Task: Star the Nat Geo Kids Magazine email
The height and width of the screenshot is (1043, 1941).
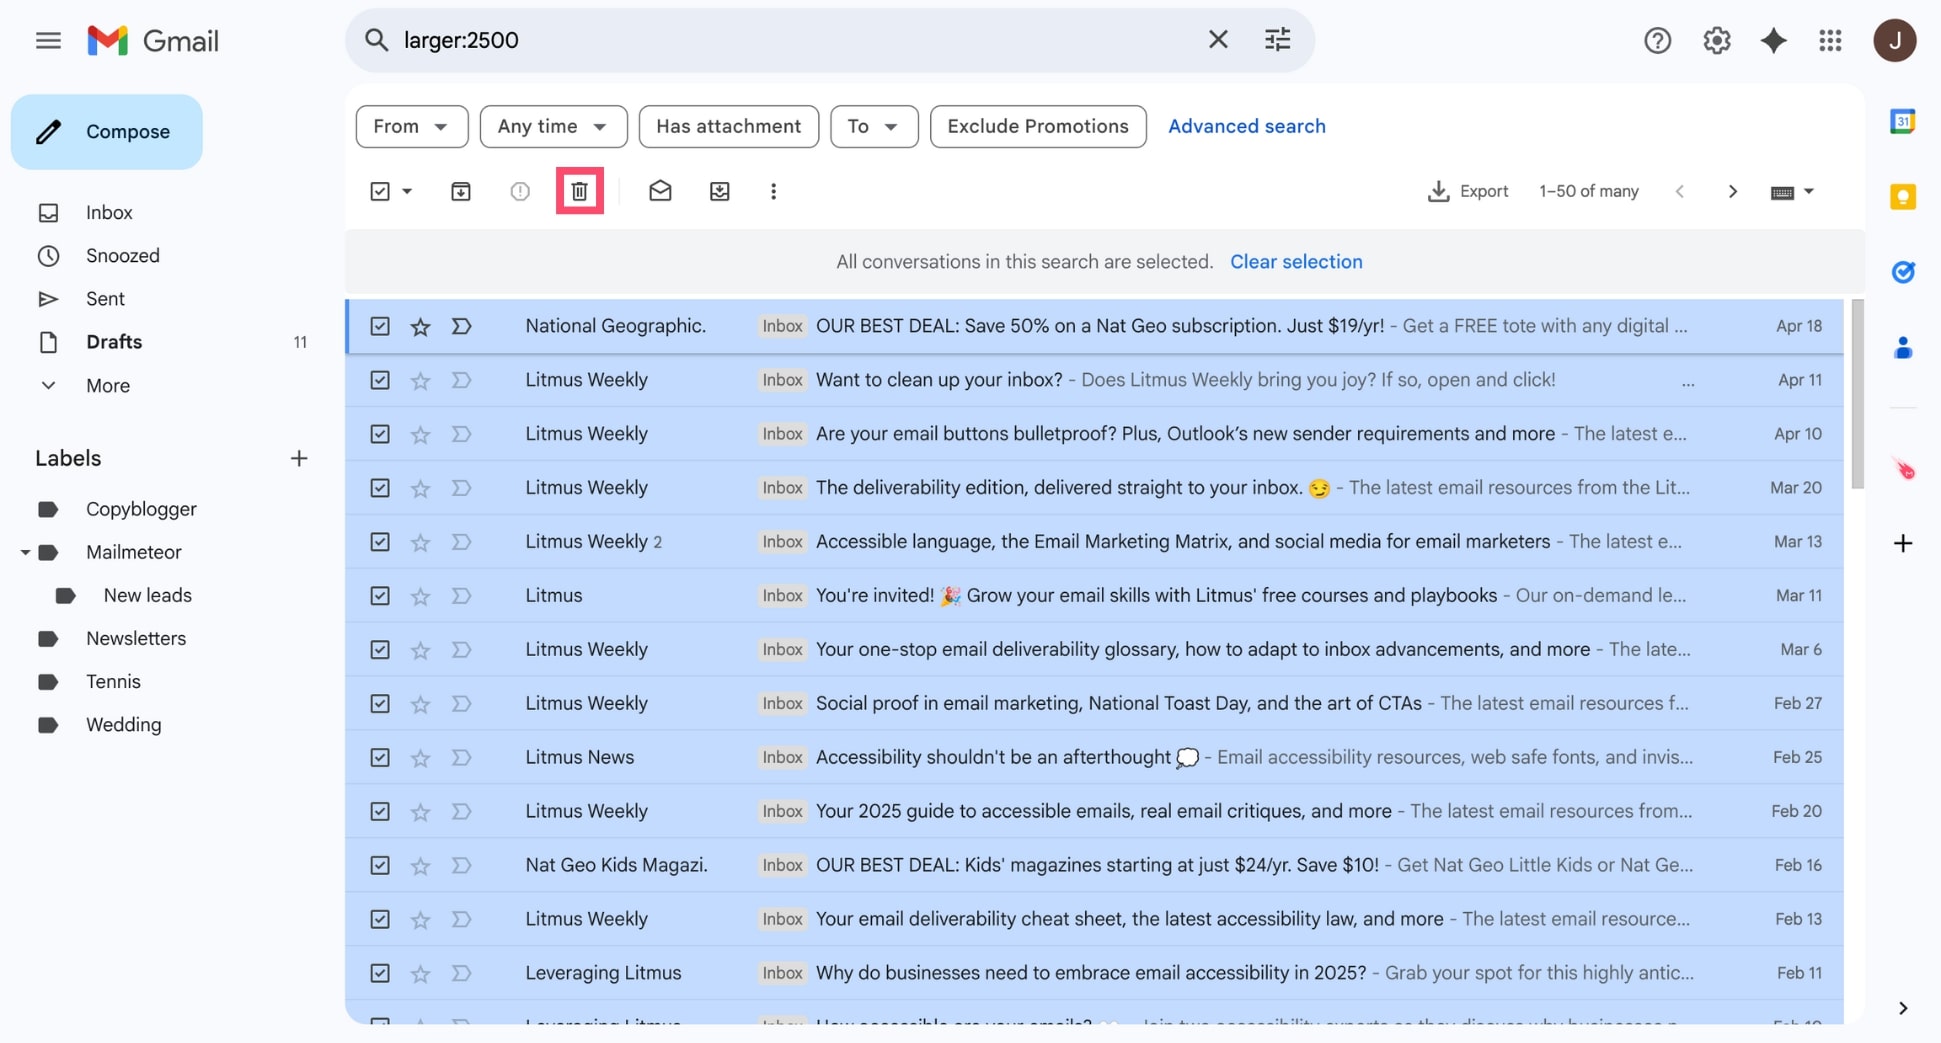Action: point(420,865)
